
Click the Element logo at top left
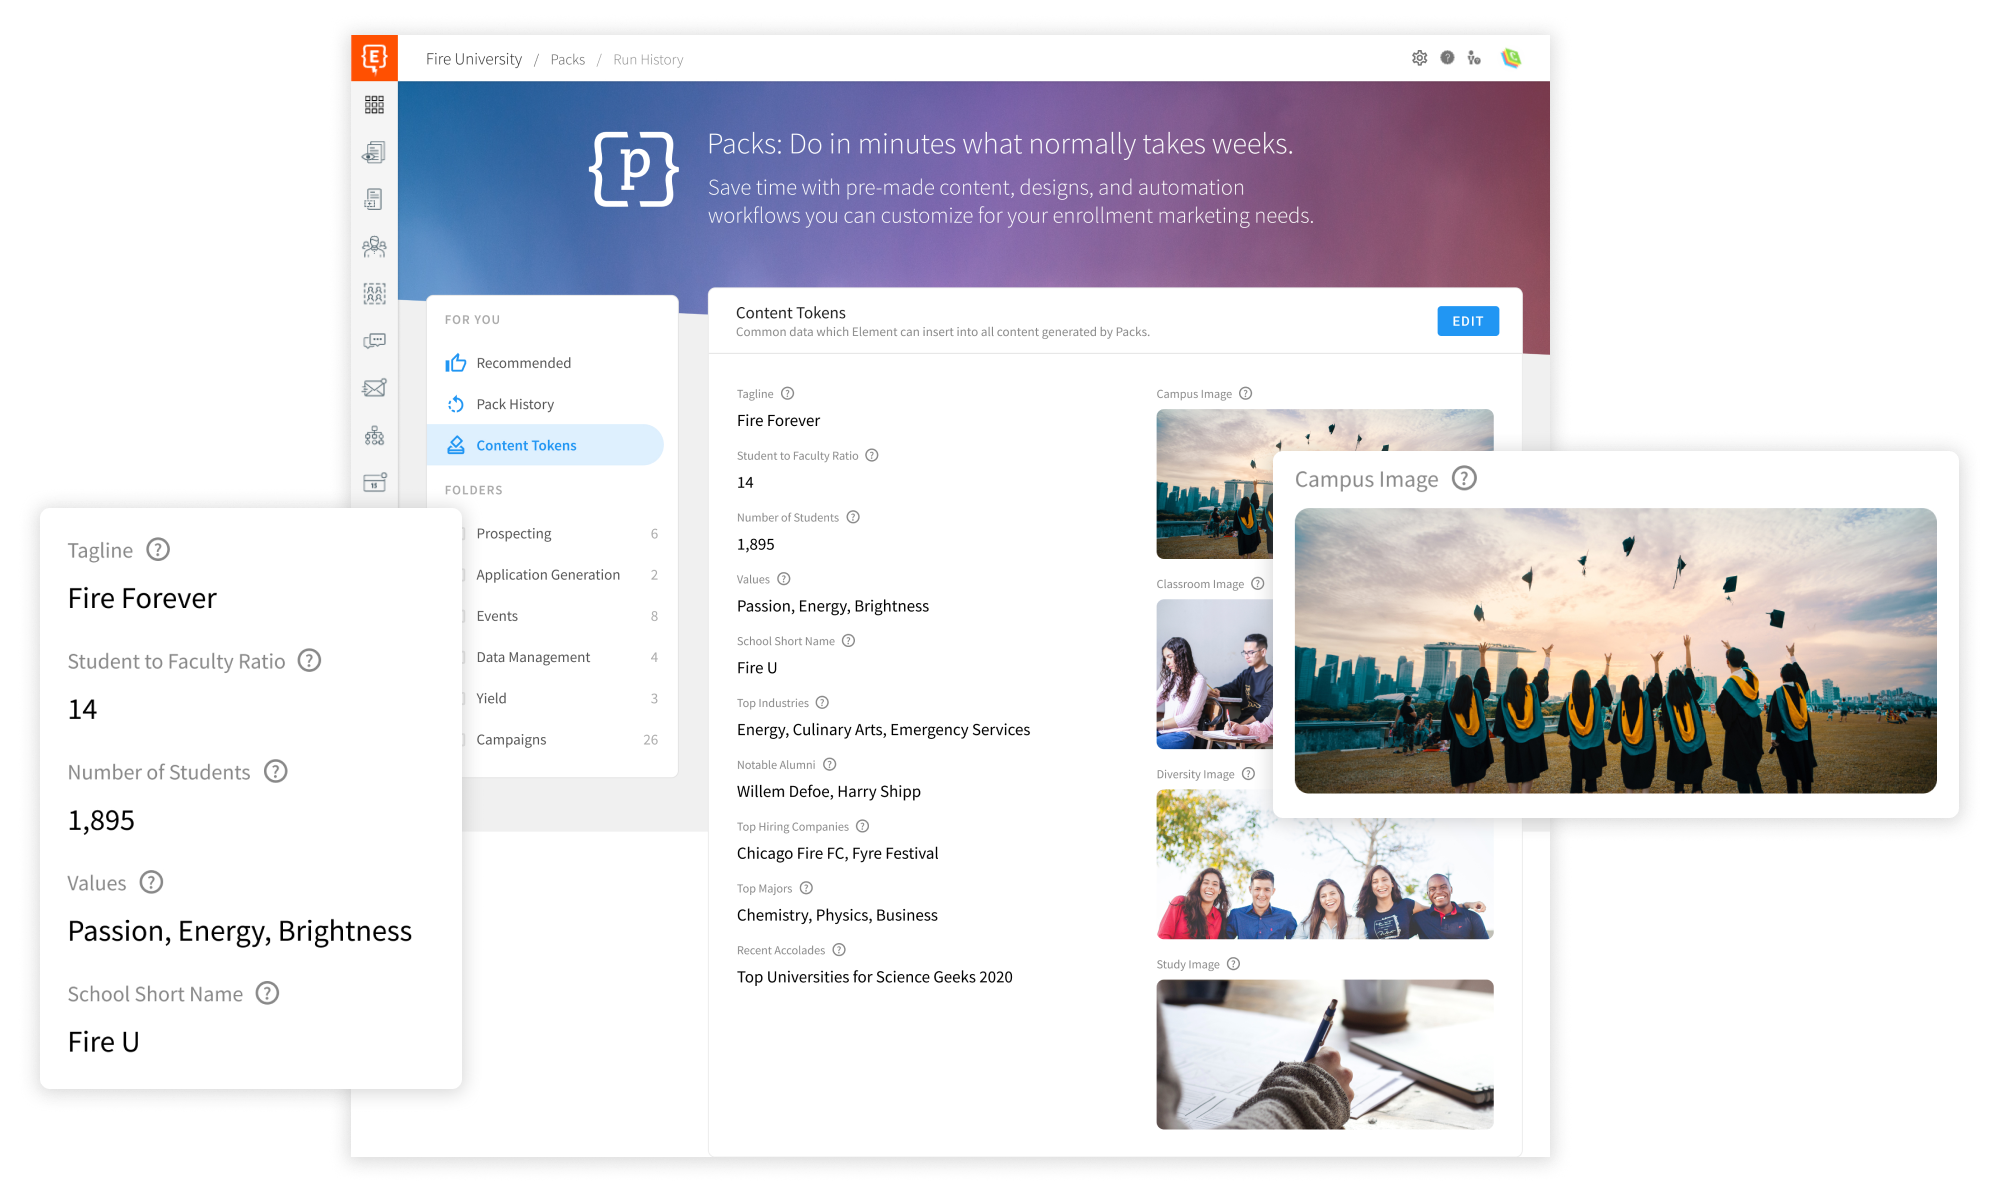click(x=374, y=58)
